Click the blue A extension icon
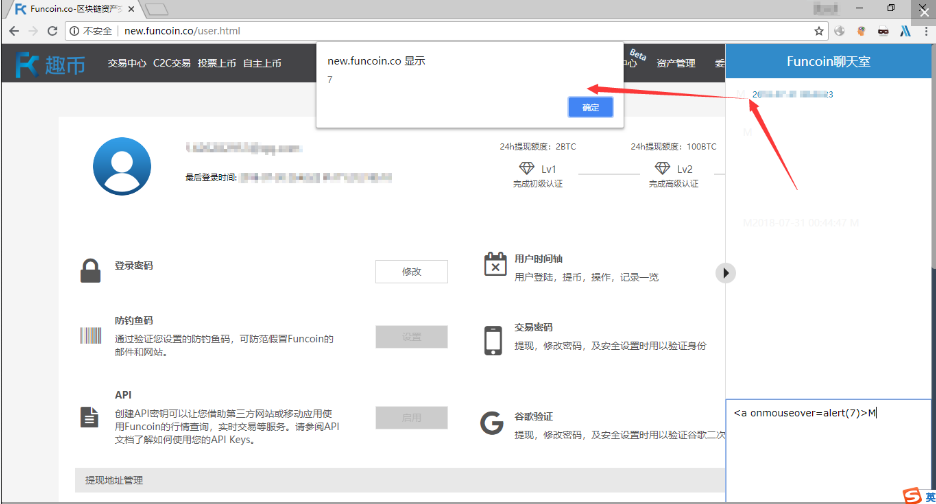The height and width of the screenshot is (504, 936). pyautogui.click(x=906, y=31)
